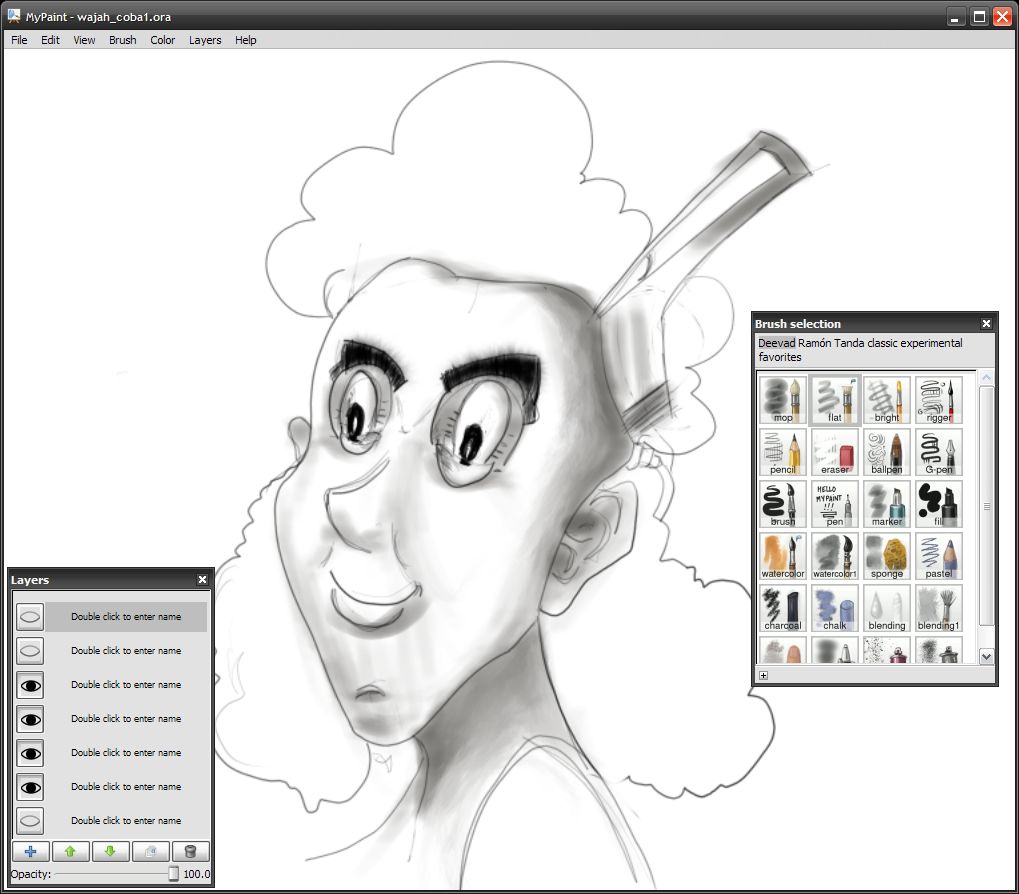This screenshot has width=1019, height=894.
Task: Expand more brush groups with the plus expander
Action: (763, 675)
